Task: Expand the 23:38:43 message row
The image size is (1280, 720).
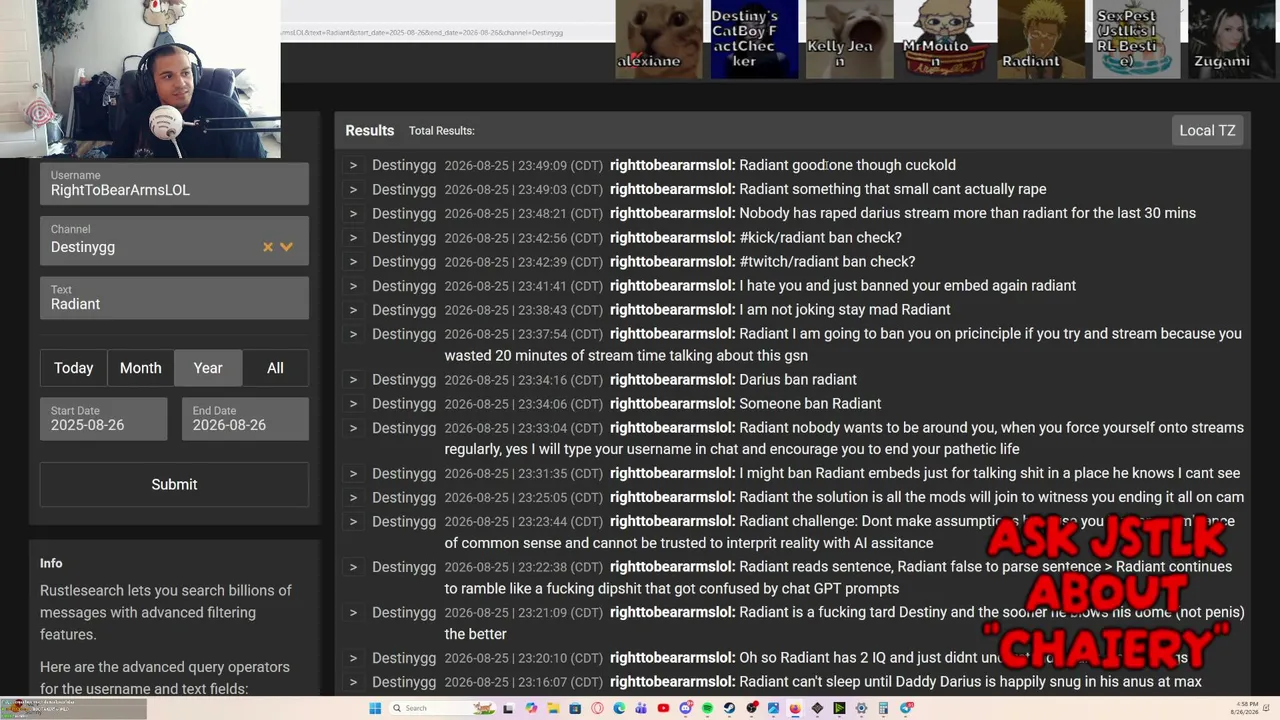Action: 353,309
